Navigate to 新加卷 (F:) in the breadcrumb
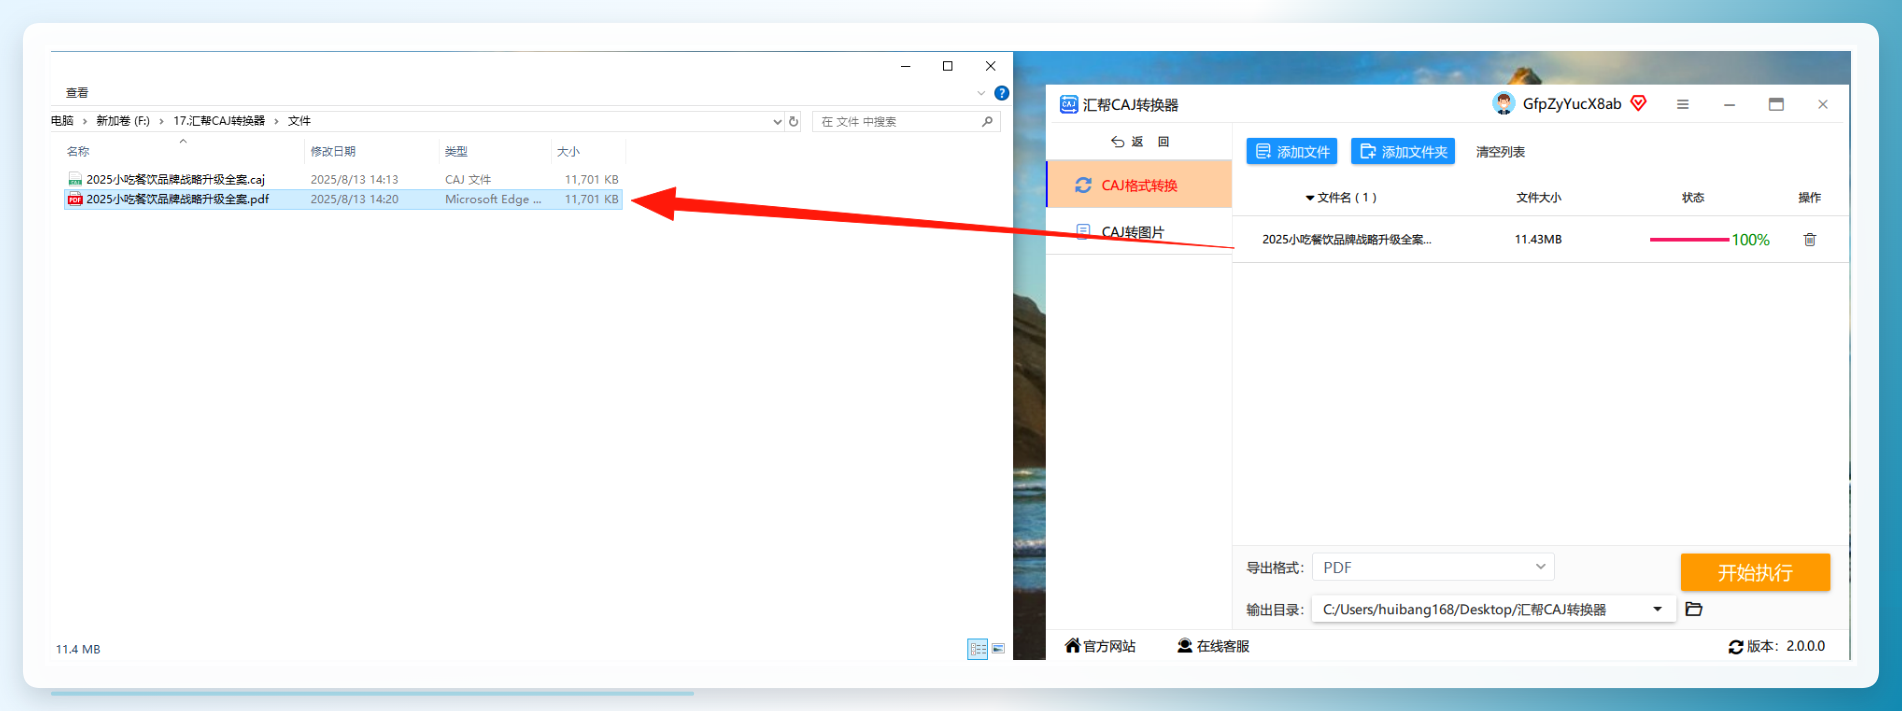Screen dimensions: 1902x711 click(x=123, y=121)
